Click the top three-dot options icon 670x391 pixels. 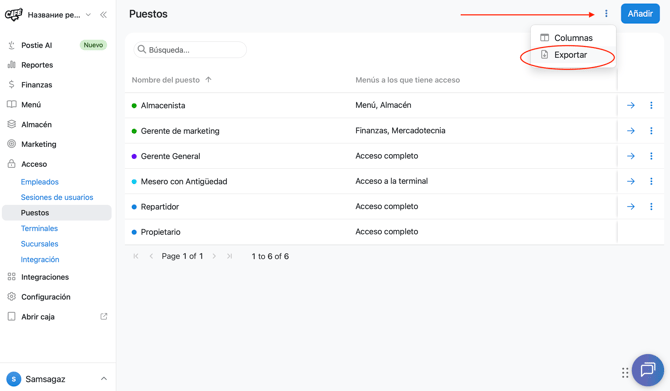pos(606,14)
